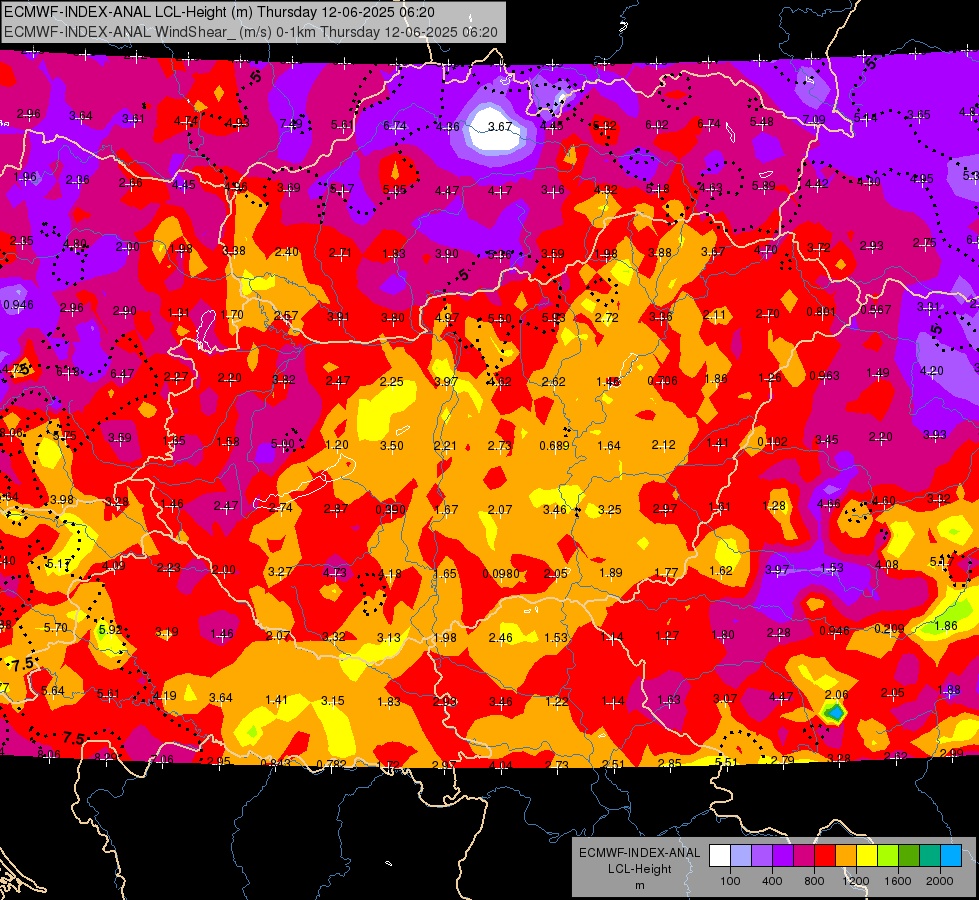Screen dimensions: 979x900
Task: Click the shear value 0.0980
Action: (x=501, y=573)
